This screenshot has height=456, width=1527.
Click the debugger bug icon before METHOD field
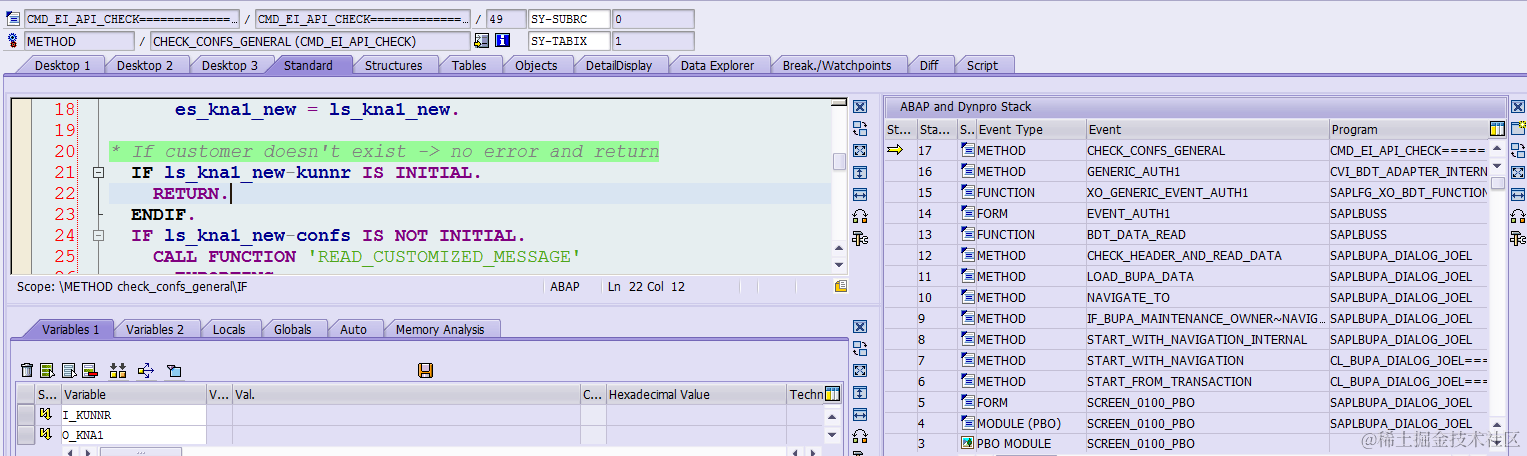pos(13,41)
